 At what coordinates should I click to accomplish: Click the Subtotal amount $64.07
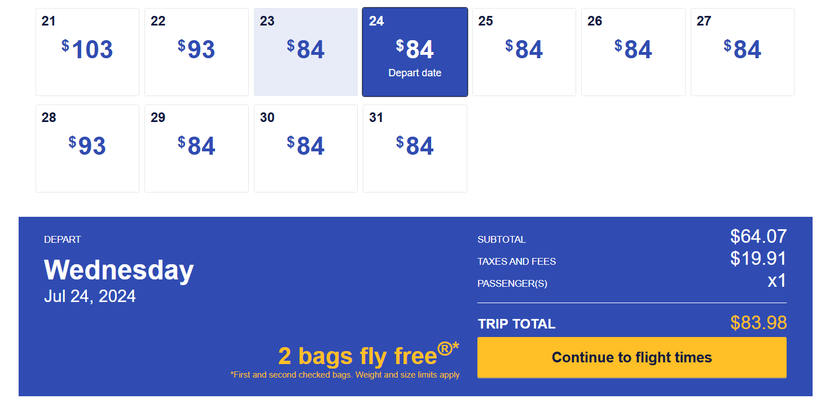click(758, 237)
